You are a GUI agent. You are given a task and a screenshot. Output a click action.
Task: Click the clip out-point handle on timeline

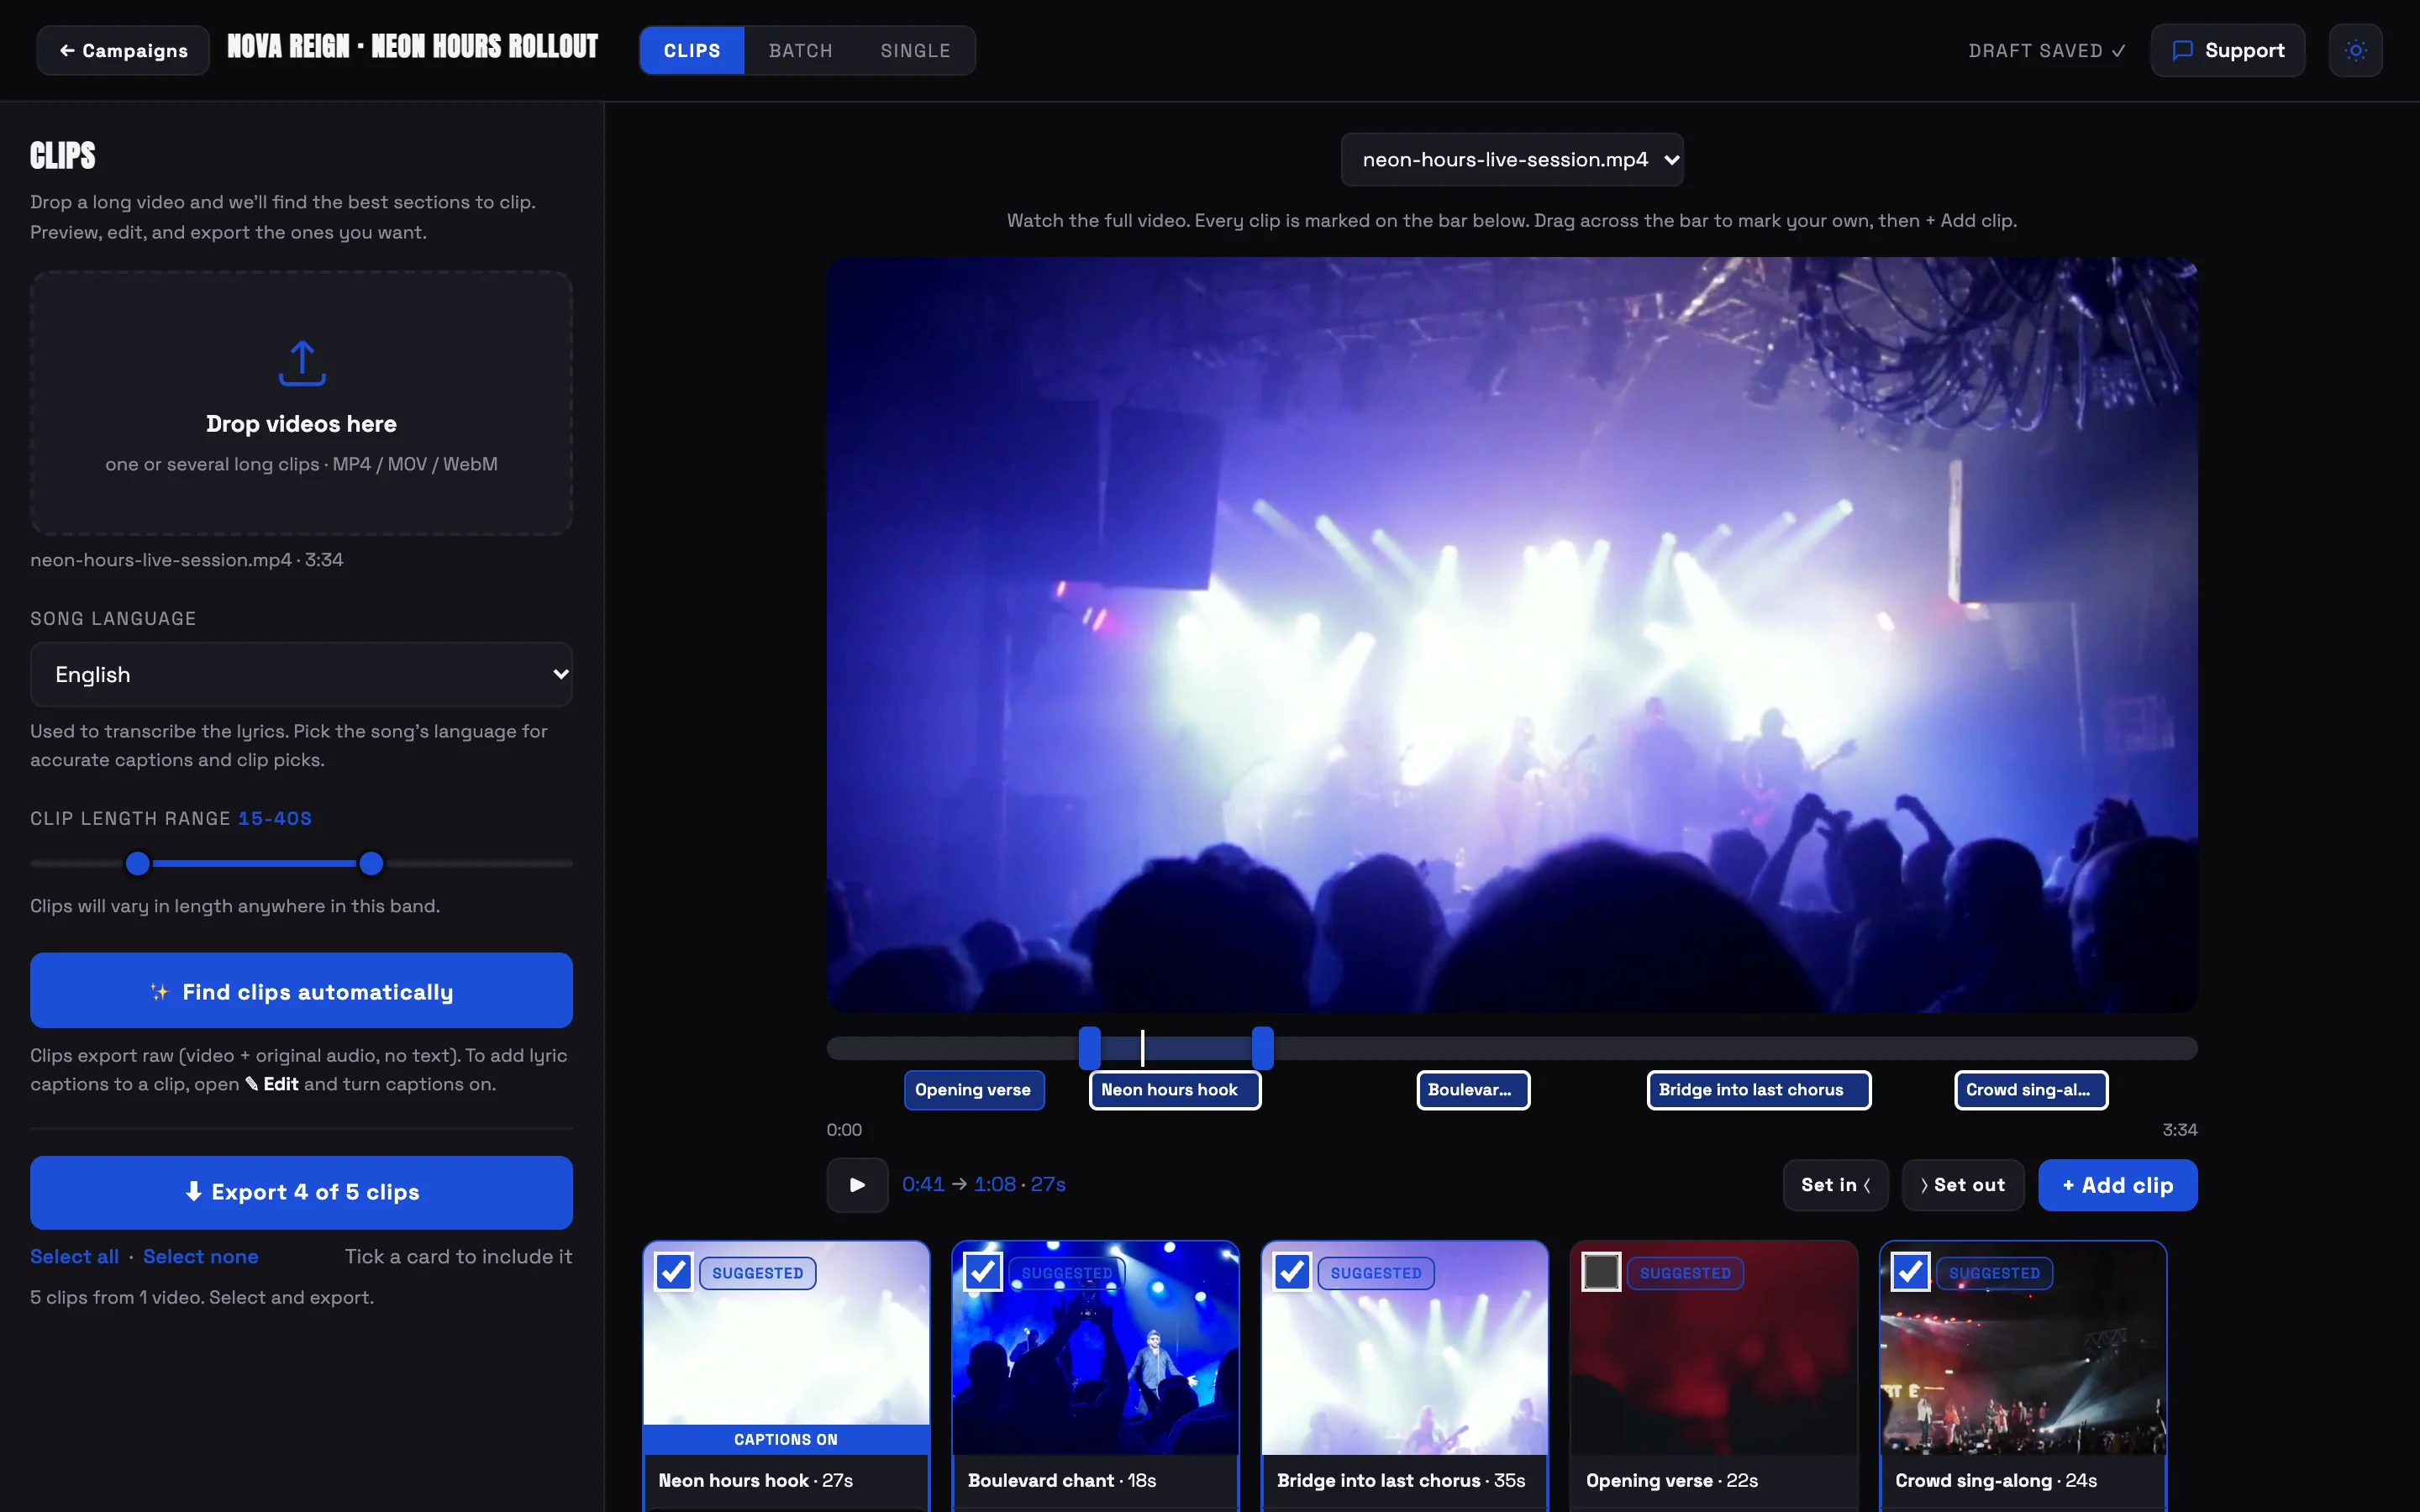[x=1263, y=1048]
